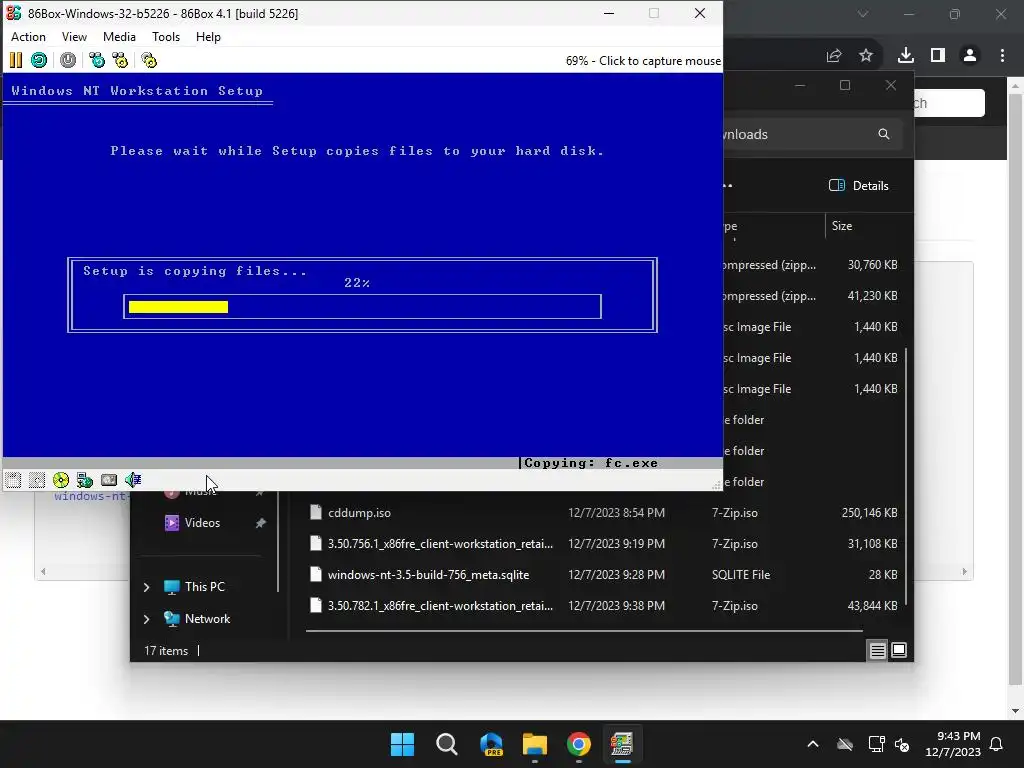The image size is (1024, 768).
Task: Expand the Network tree node
Action: pos(146,618)
